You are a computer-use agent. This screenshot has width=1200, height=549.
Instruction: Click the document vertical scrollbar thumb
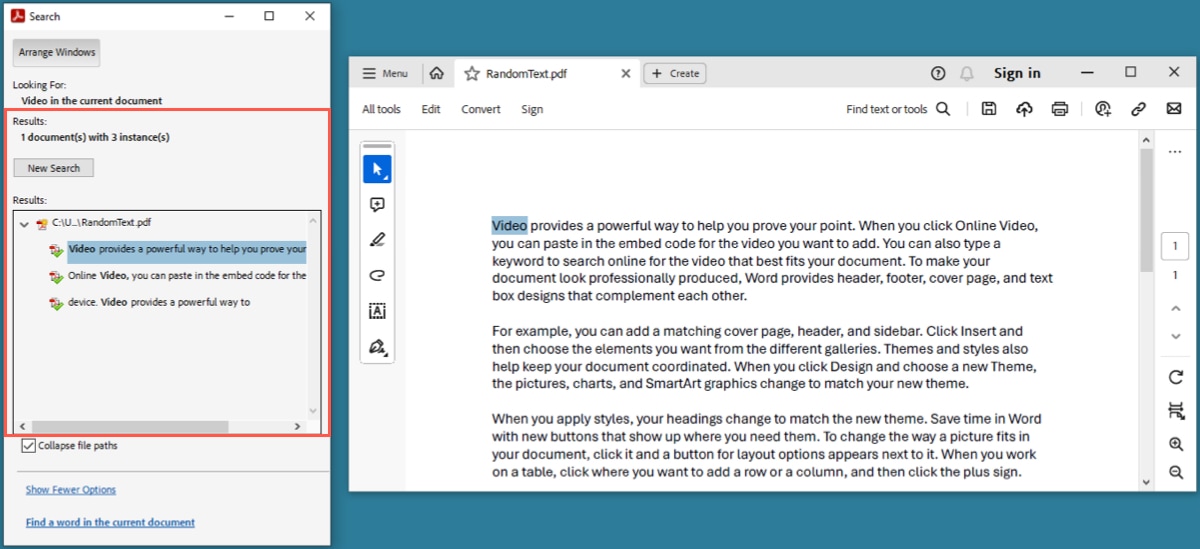(x=1146, y=210)
